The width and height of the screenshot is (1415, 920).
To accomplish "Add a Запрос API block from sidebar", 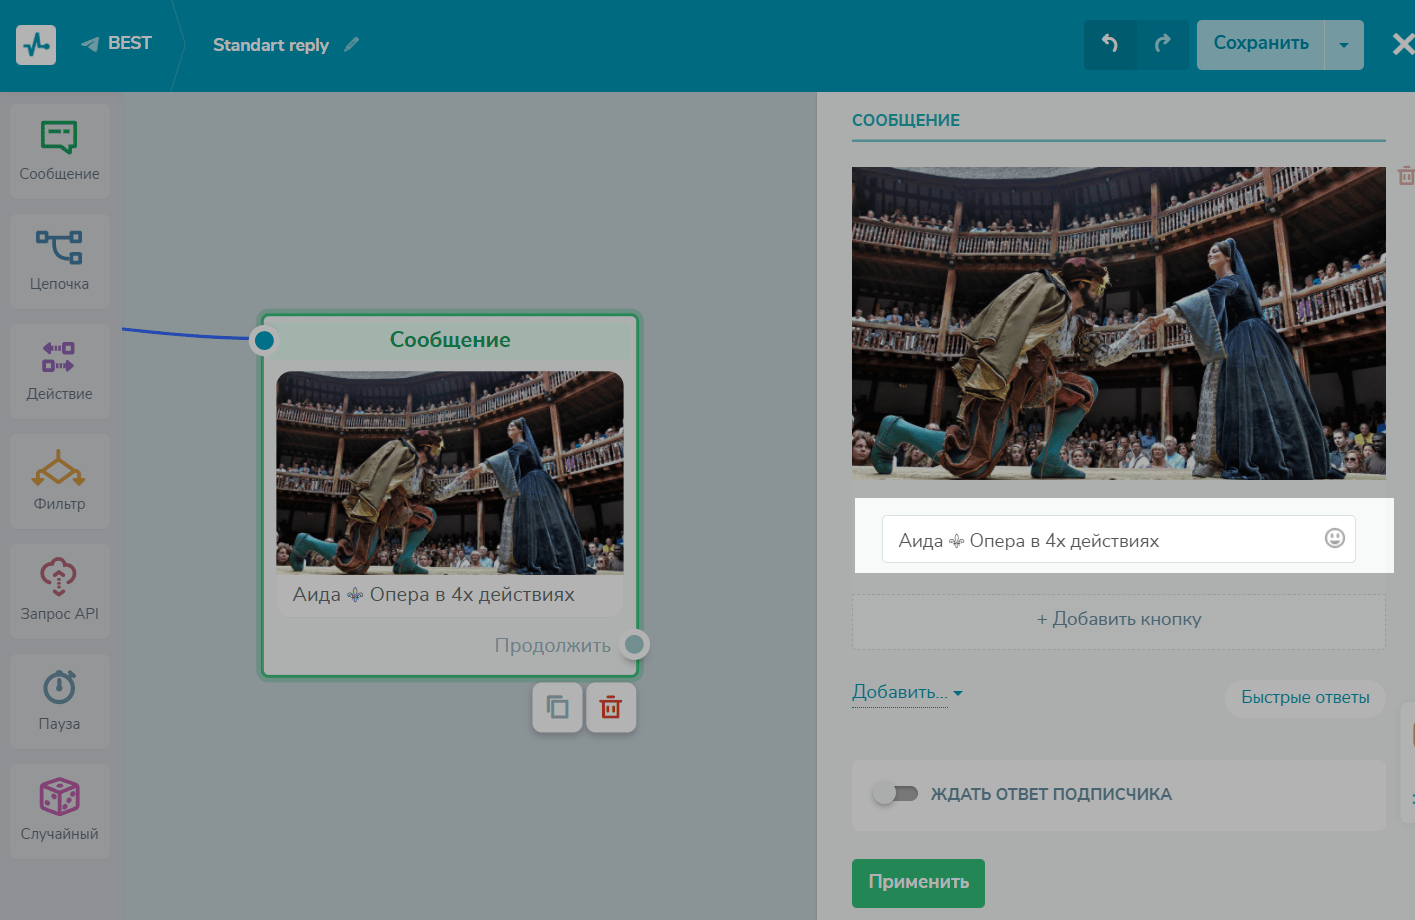I will pyautogui.click(x=60, y=591).
